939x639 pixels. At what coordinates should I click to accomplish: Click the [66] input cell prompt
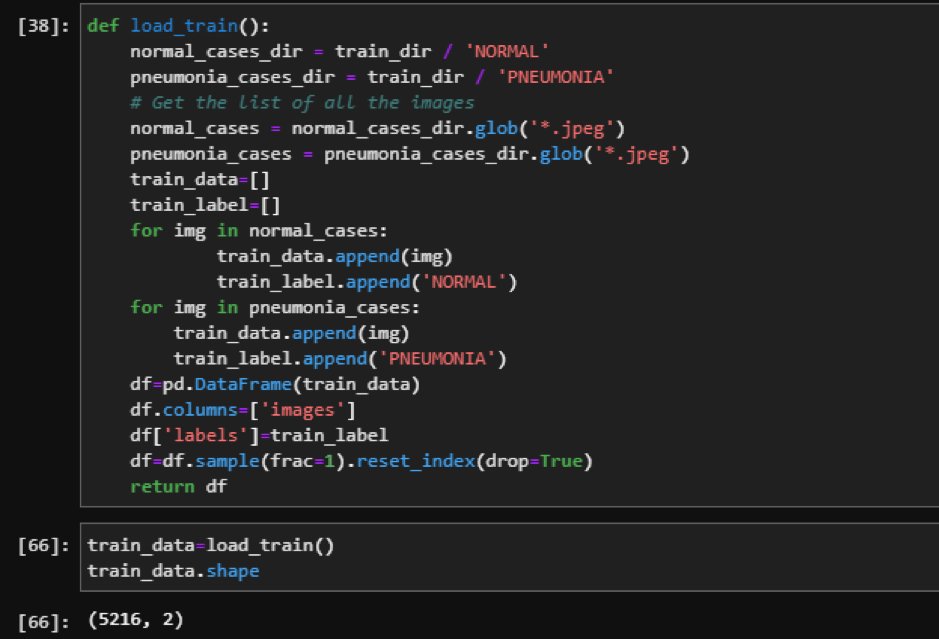(x=43, y=545)
